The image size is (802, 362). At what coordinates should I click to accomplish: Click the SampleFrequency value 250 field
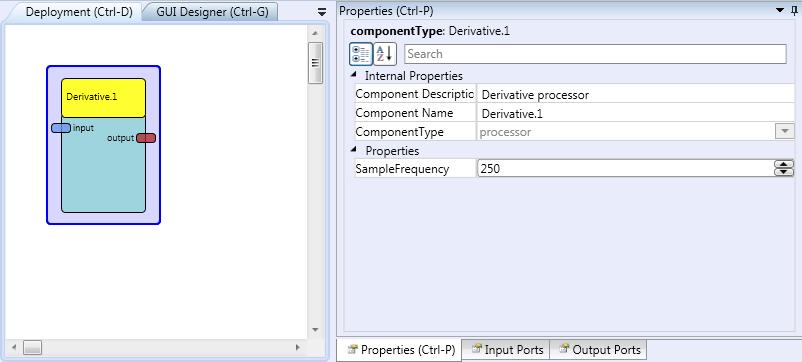626,169
